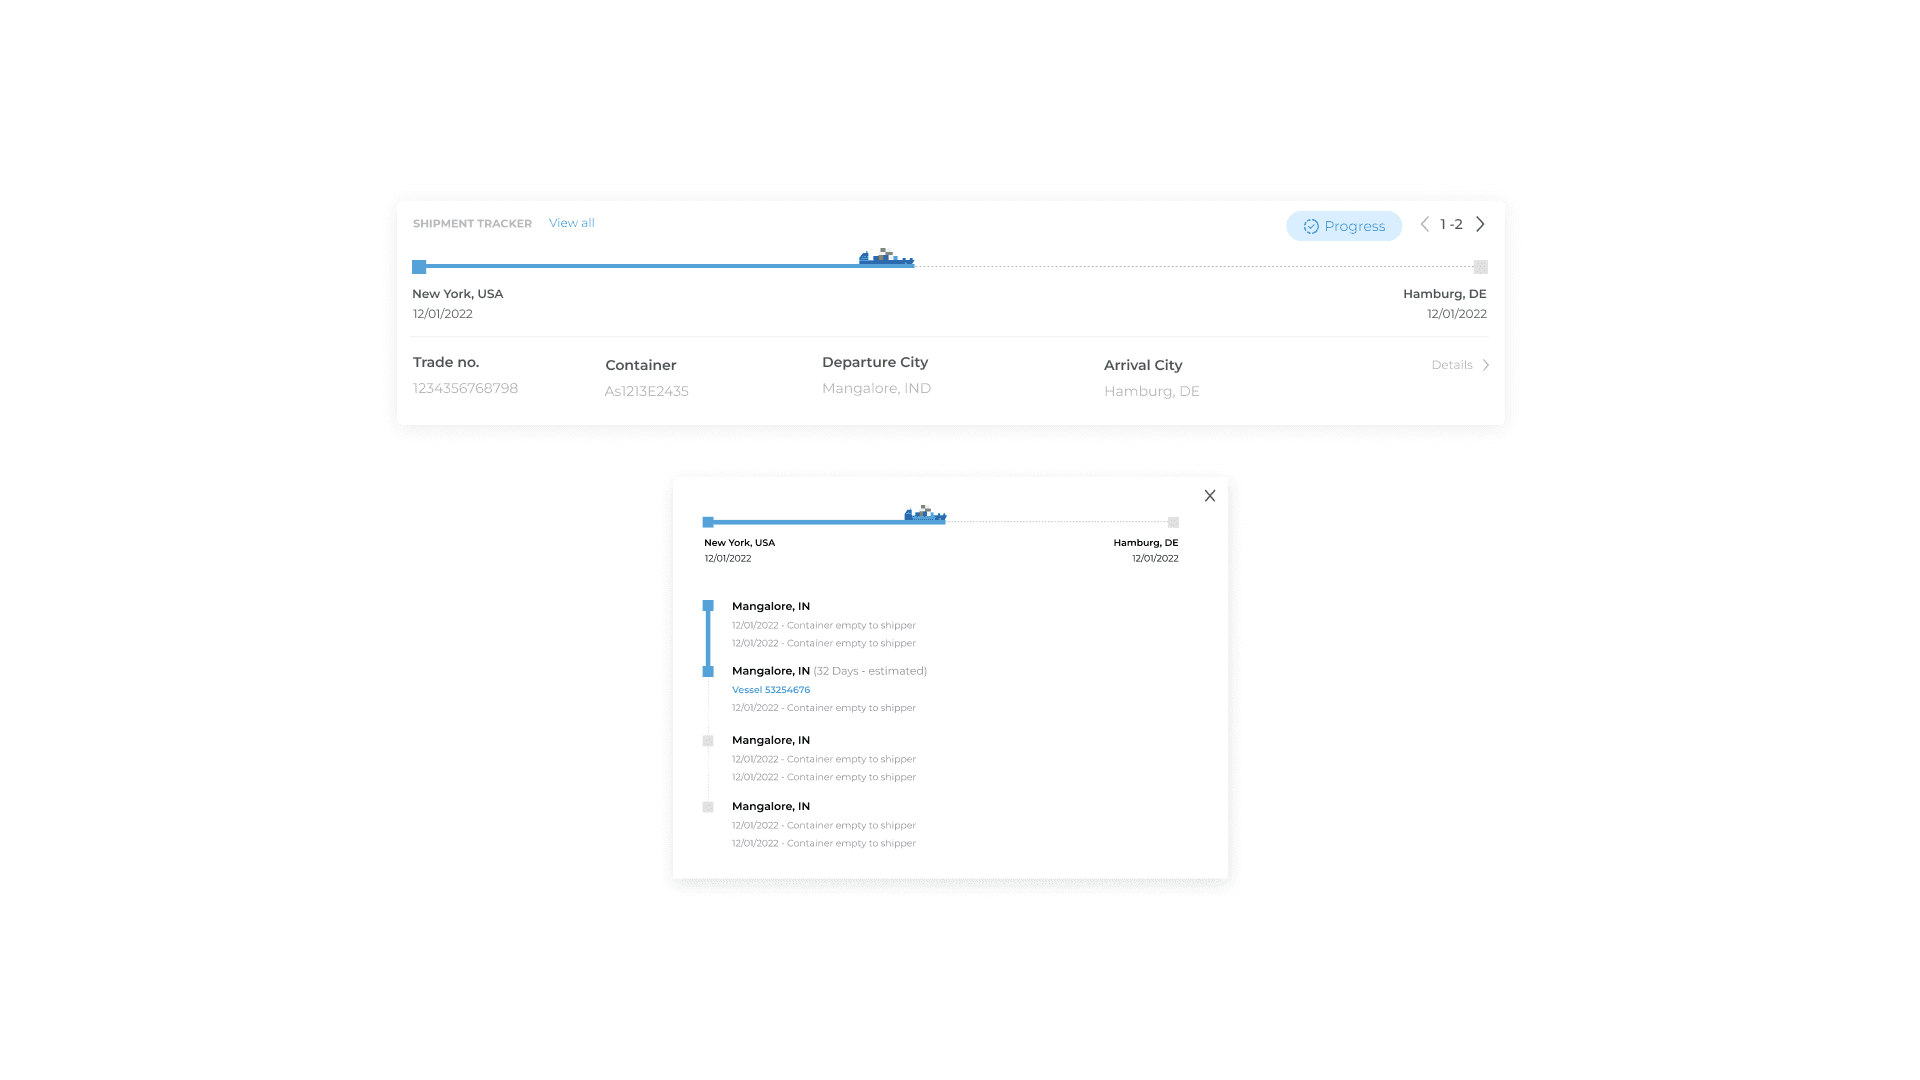Click the Progress status badge
The image size is (1920, 1080).
pos(1344,226)
